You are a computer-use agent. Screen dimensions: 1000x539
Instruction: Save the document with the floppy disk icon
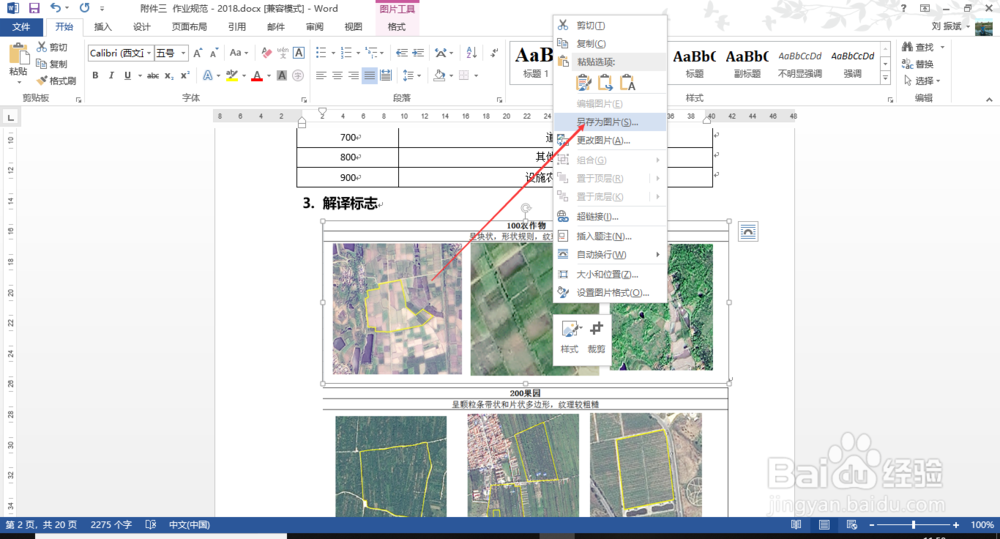click(x=34, y=8)
